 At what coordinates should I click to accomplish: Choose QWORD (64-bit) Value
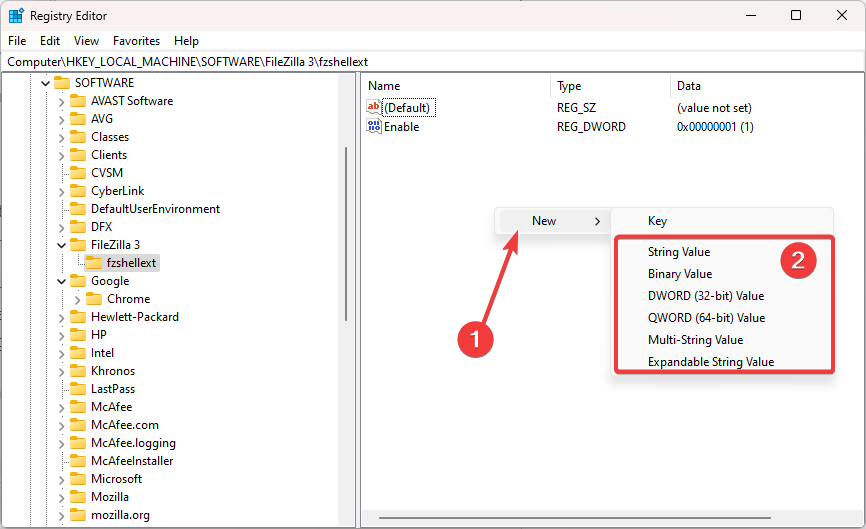point(706,318)
